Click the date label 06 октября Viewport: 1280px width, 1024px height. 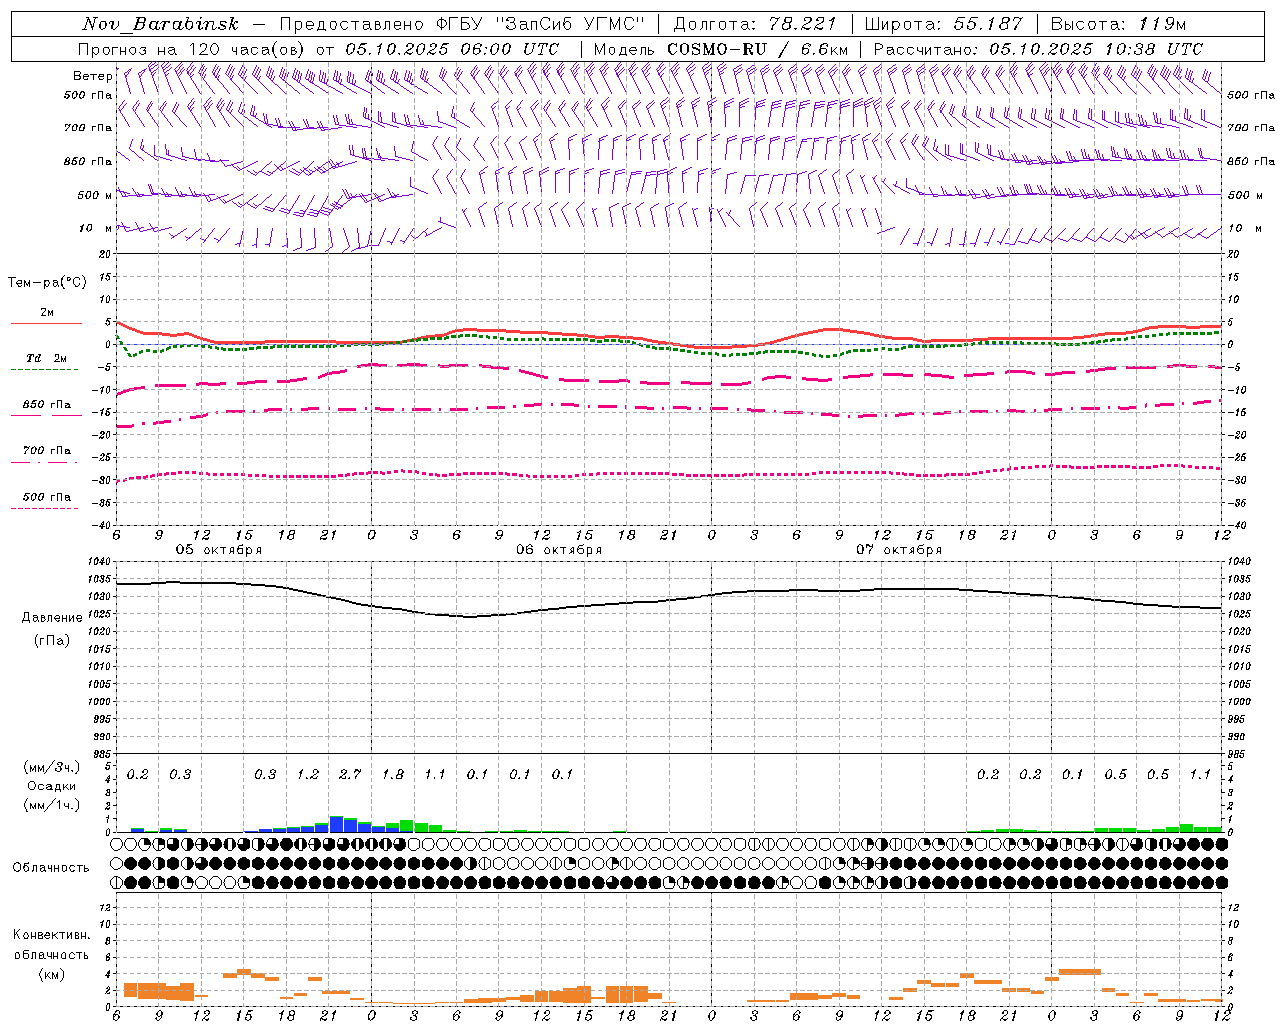[x=559, y=550]
